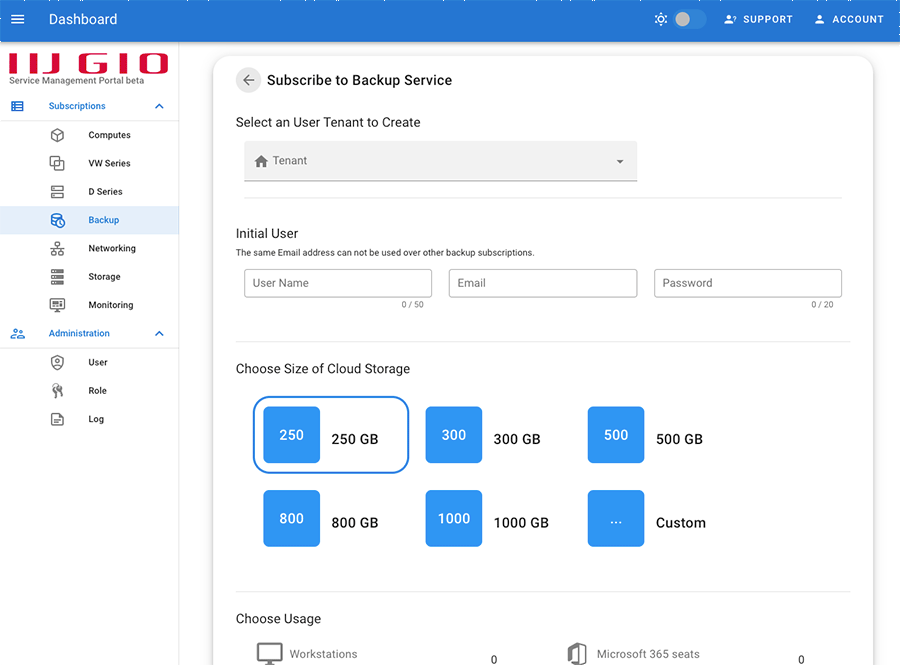The width and height of the screenshot is (900, 665).
Task: Select the 1000 GB storage option
Action: tap(454, 519)
